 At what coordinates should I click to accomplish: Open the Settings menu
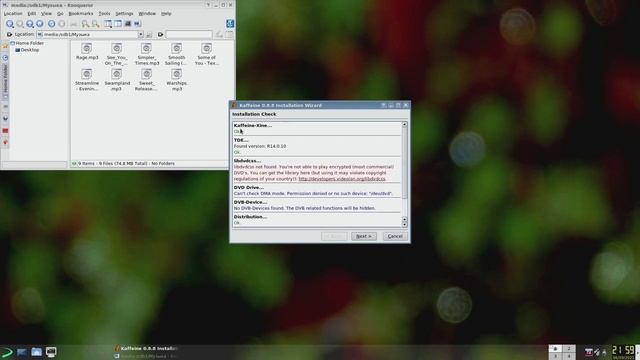pos(124,13)
